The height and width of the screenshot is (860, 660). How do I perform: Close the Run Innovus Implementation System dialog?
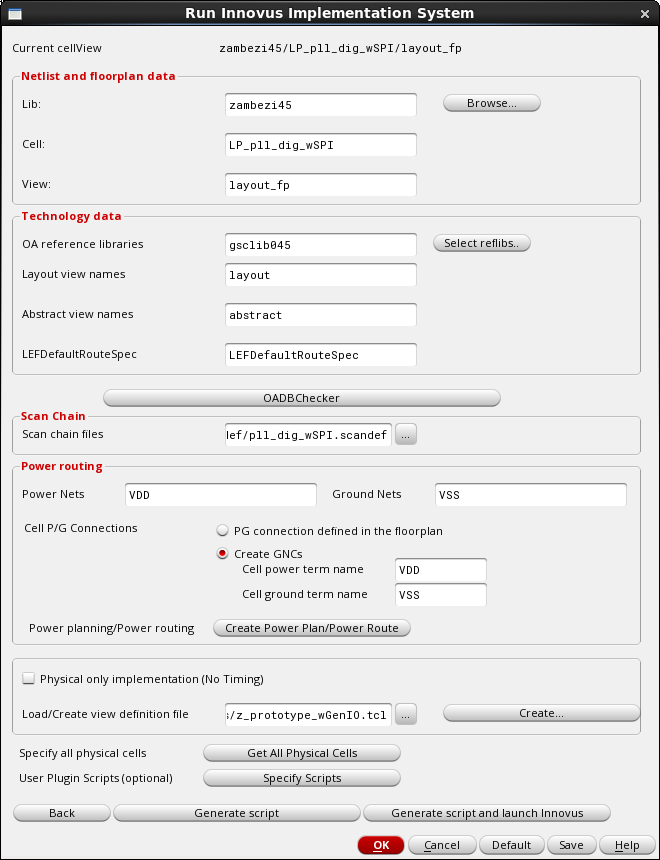click(645, 14)
